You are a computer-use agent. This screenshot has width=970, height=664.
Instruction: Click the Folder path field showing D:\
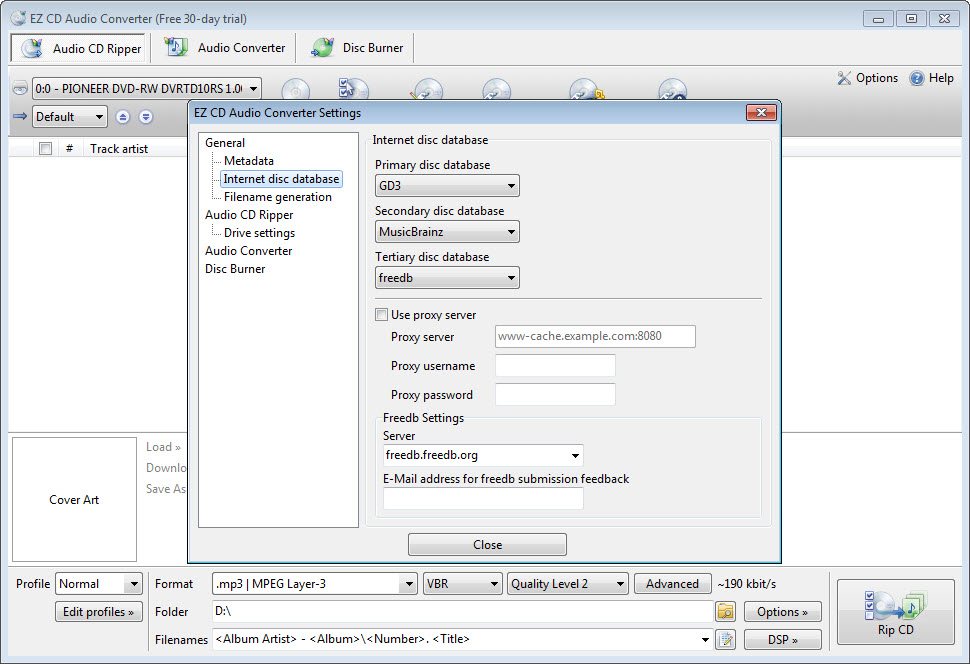[x=462, y=611]
